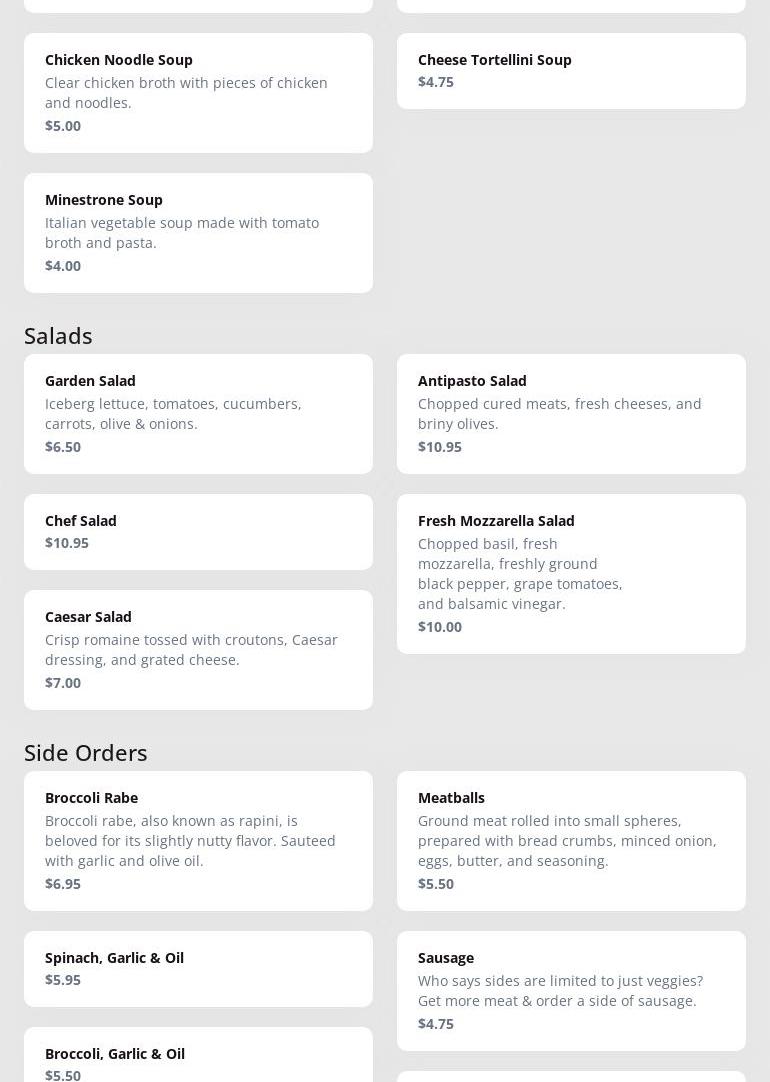
Task: Open Broccoli, Garlic & Oil item
Action: click(198, 1058)
